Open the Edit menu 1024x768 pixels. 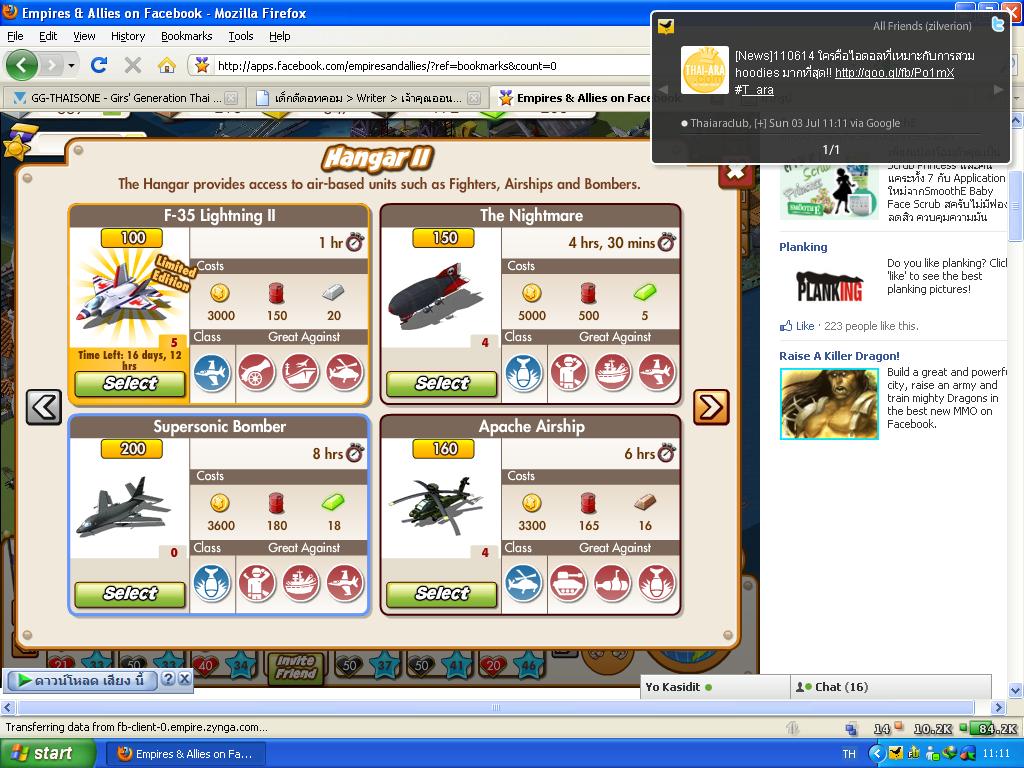coord(48,36)
